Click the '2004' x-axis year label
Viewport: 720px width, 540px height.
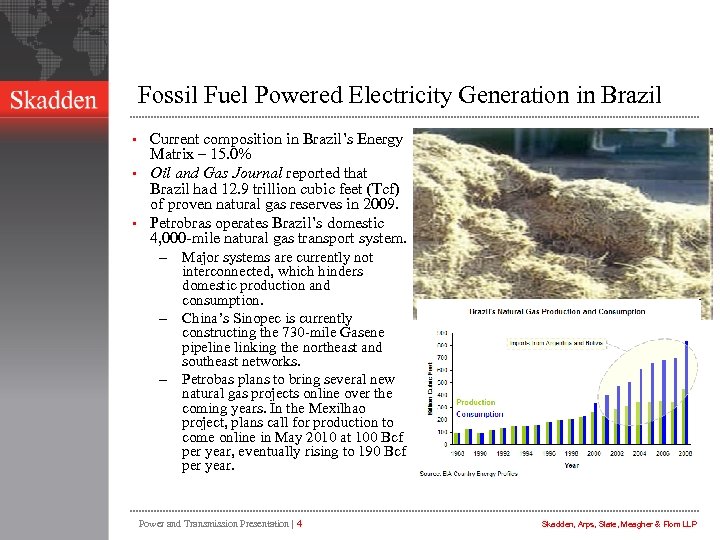coord(640,453)
